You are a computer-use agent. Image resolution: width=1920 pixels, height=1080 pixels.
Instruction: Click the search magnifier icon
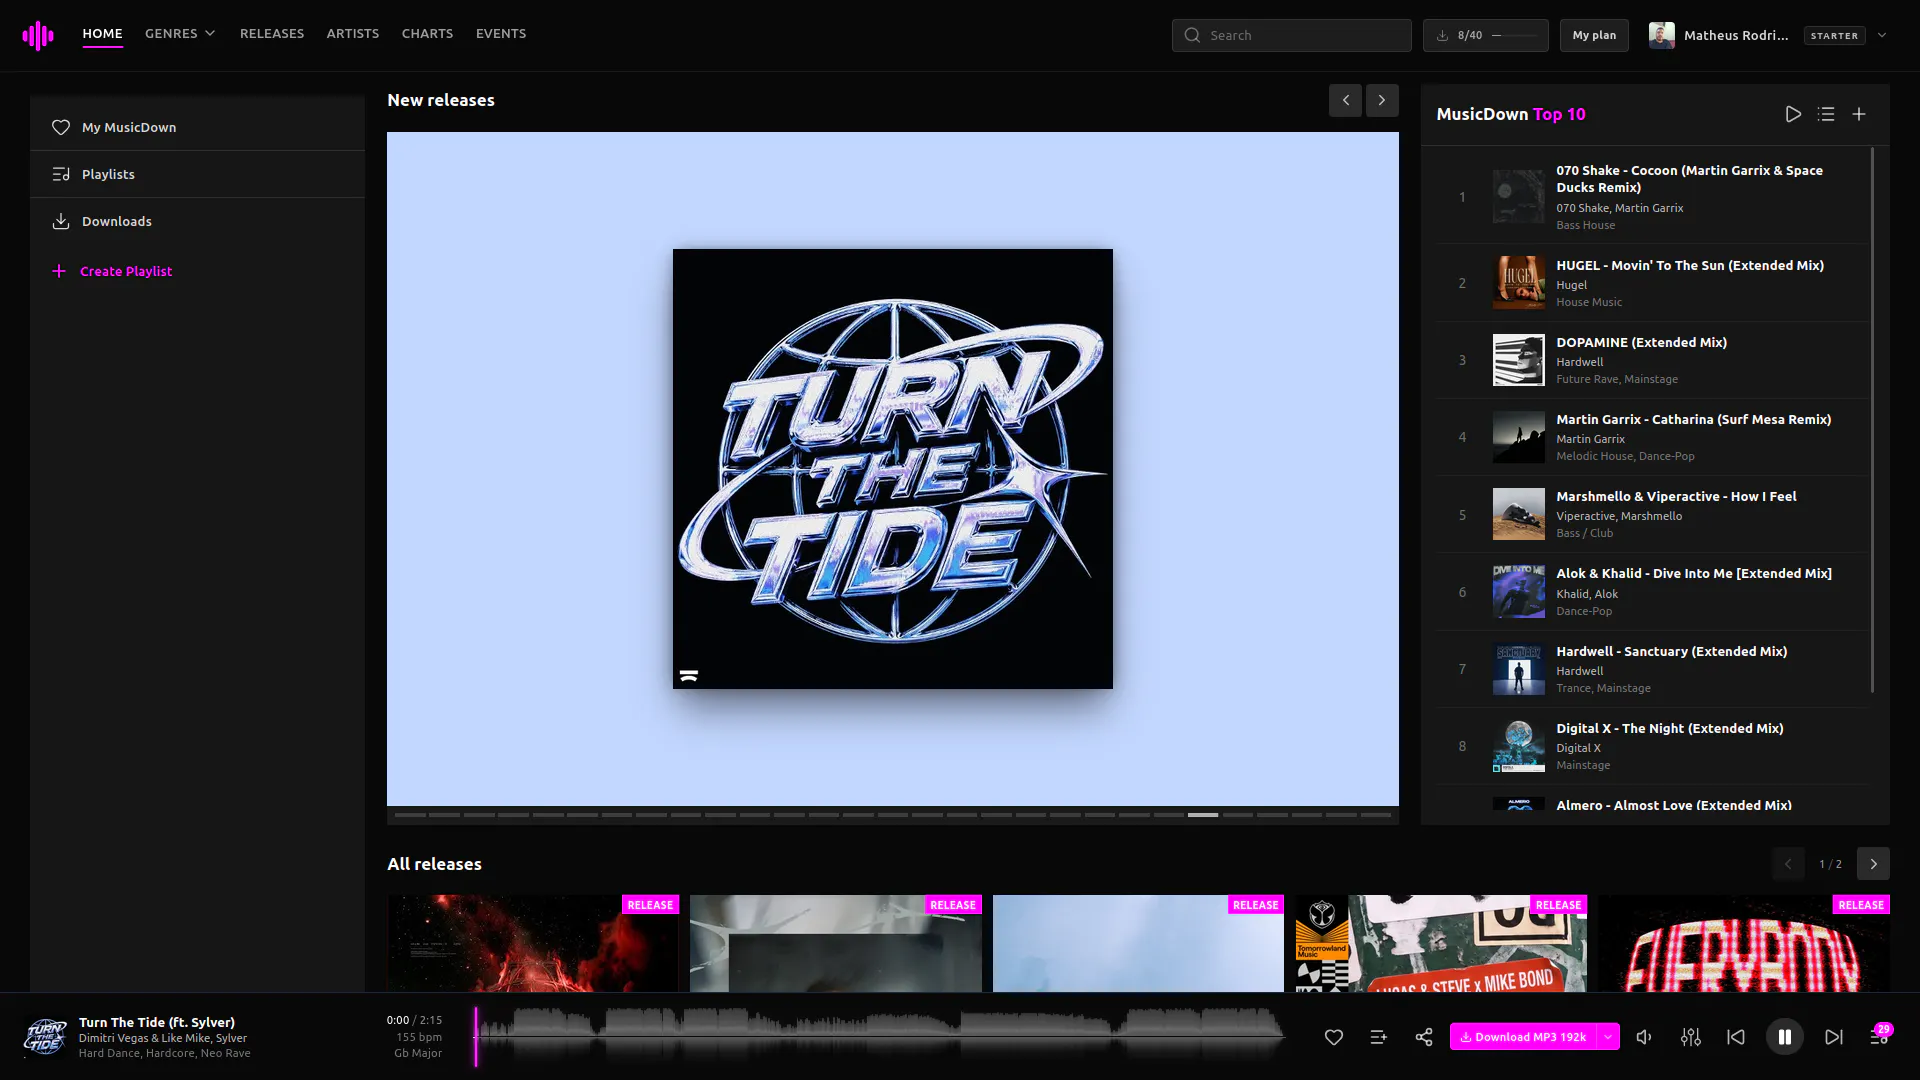pyautogui.click(x=1192, y=35)
